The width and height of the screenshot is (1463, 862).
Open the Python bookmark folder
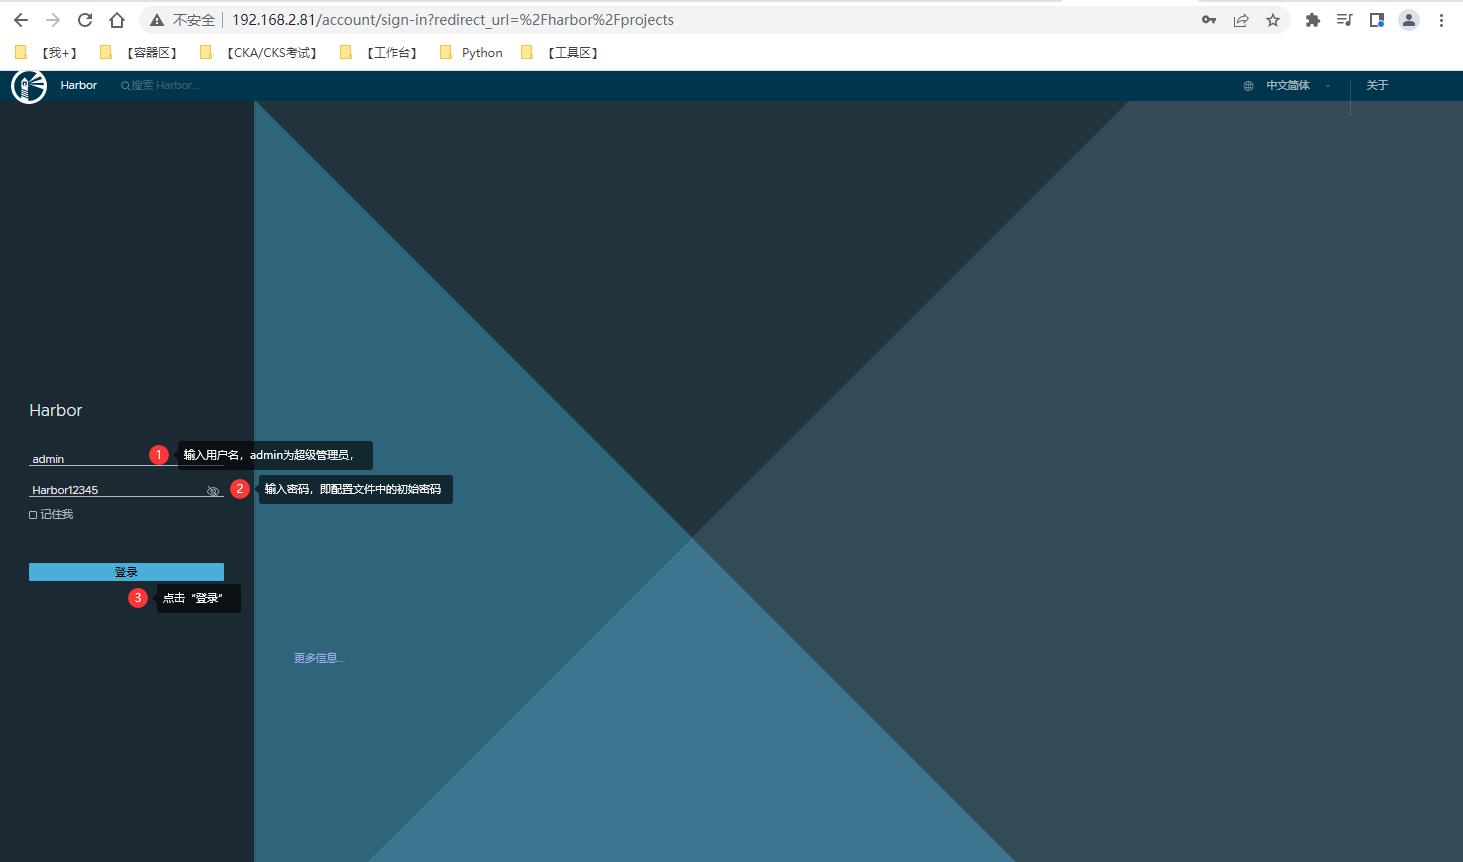(472, 53)
